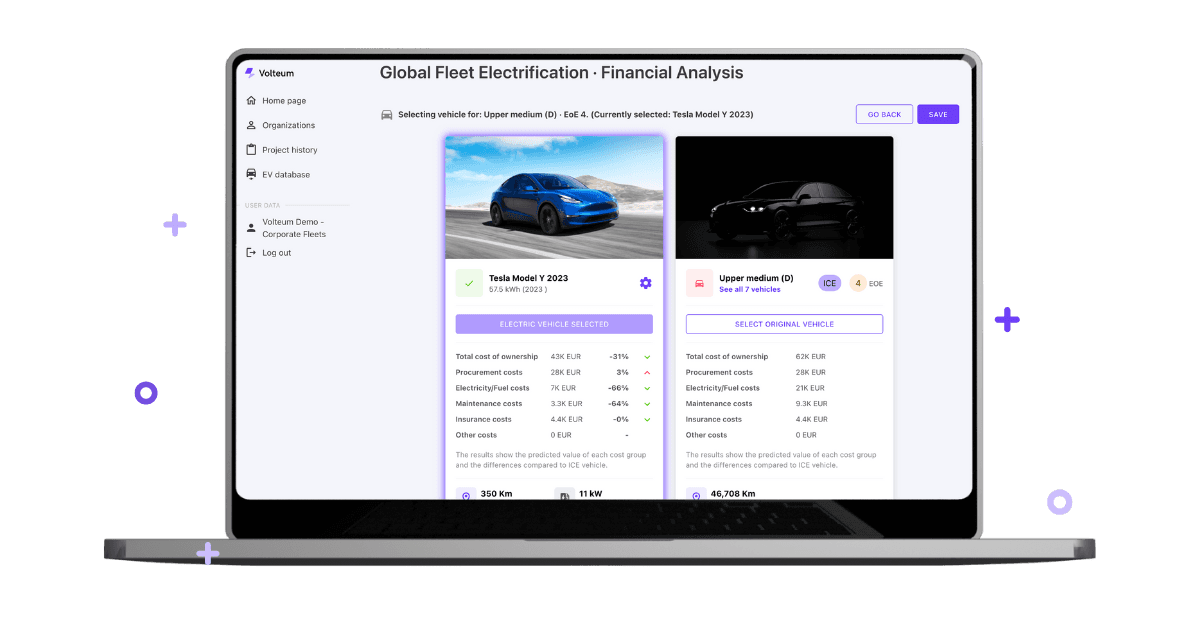Click the charger icon beside 11 kW
1200x628 pixels.
(x=564, y=495)
